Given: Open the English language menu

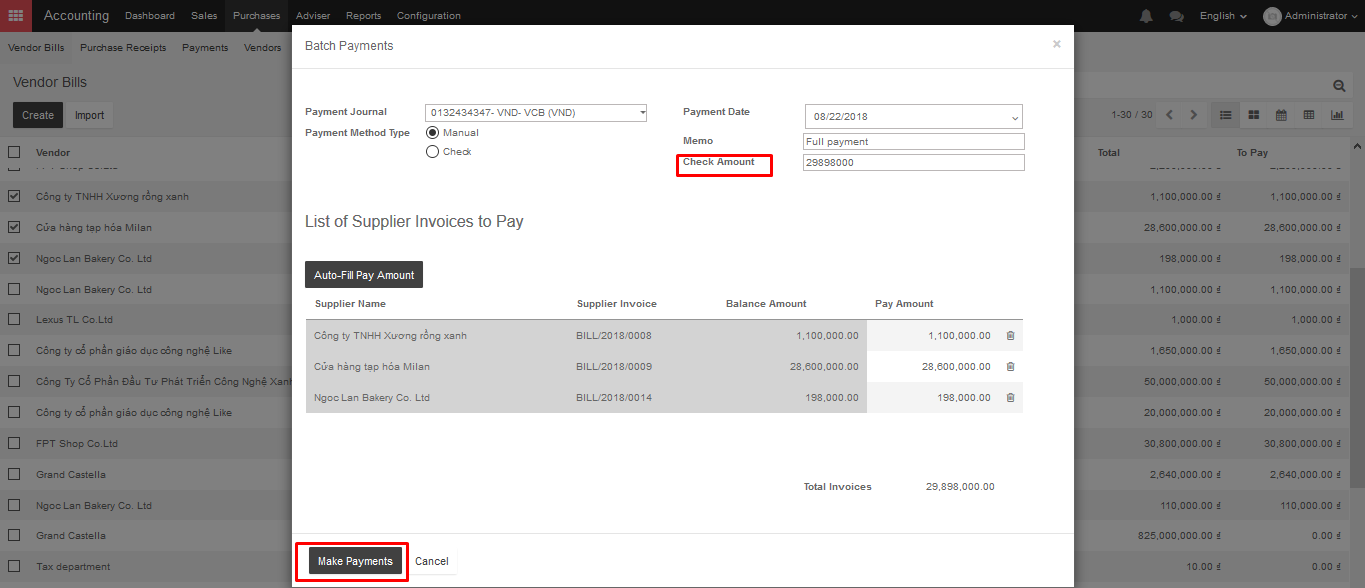Looking at the screenshot, I should point(1223,16).
